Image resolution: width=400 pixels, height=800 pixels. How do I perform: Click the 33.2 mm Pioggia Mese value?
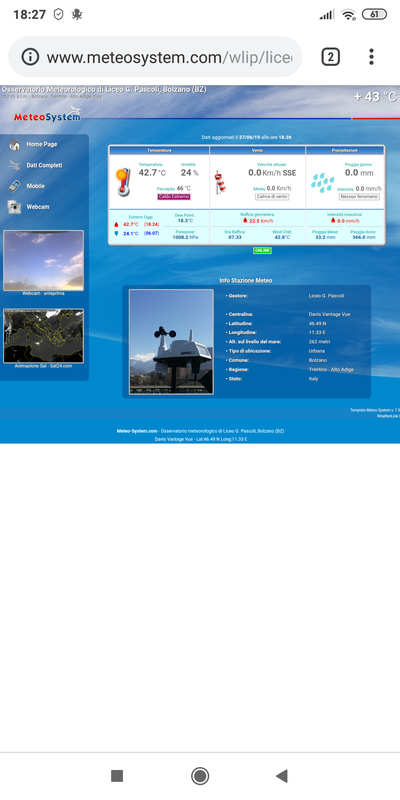point(325,237)
